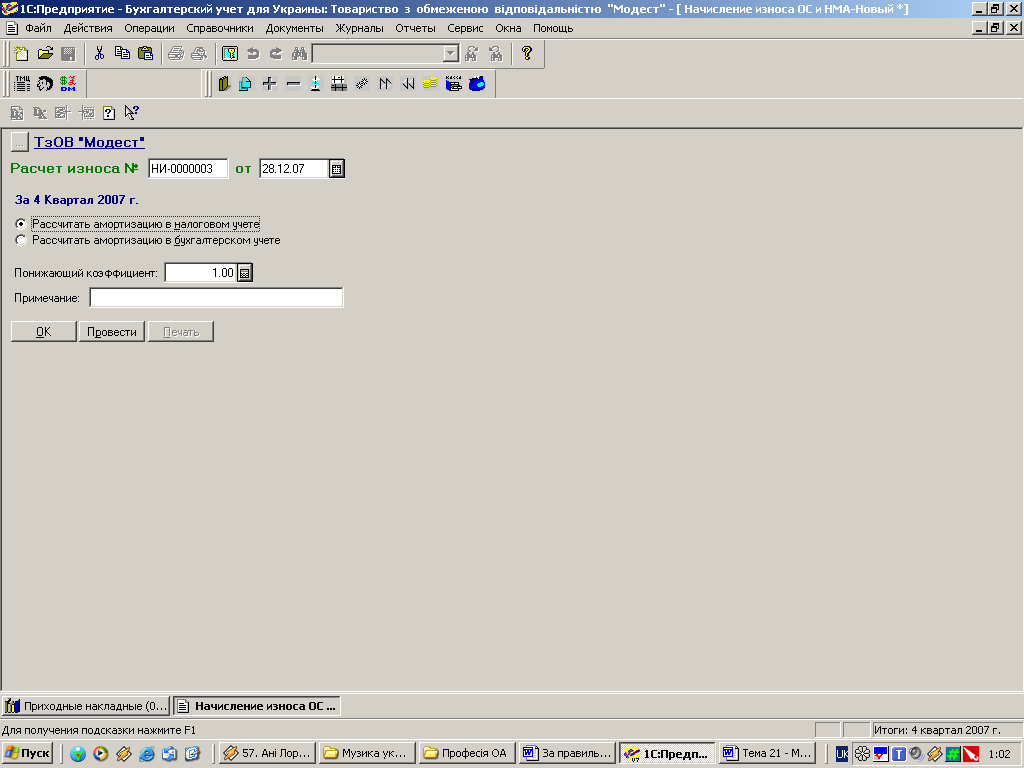Viewport: 1024px width, 768px height.
Task: Select бухгалтерском учете amortization radio button
Action: pyautogui.click(x=21, y=240)
